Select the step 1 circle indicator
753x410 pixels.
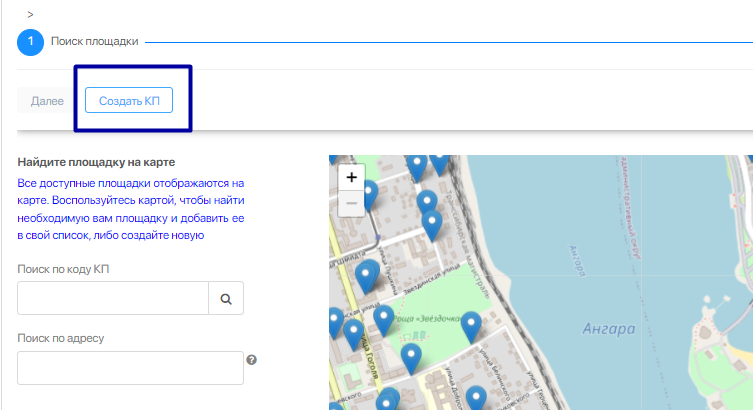click(30, 42)
